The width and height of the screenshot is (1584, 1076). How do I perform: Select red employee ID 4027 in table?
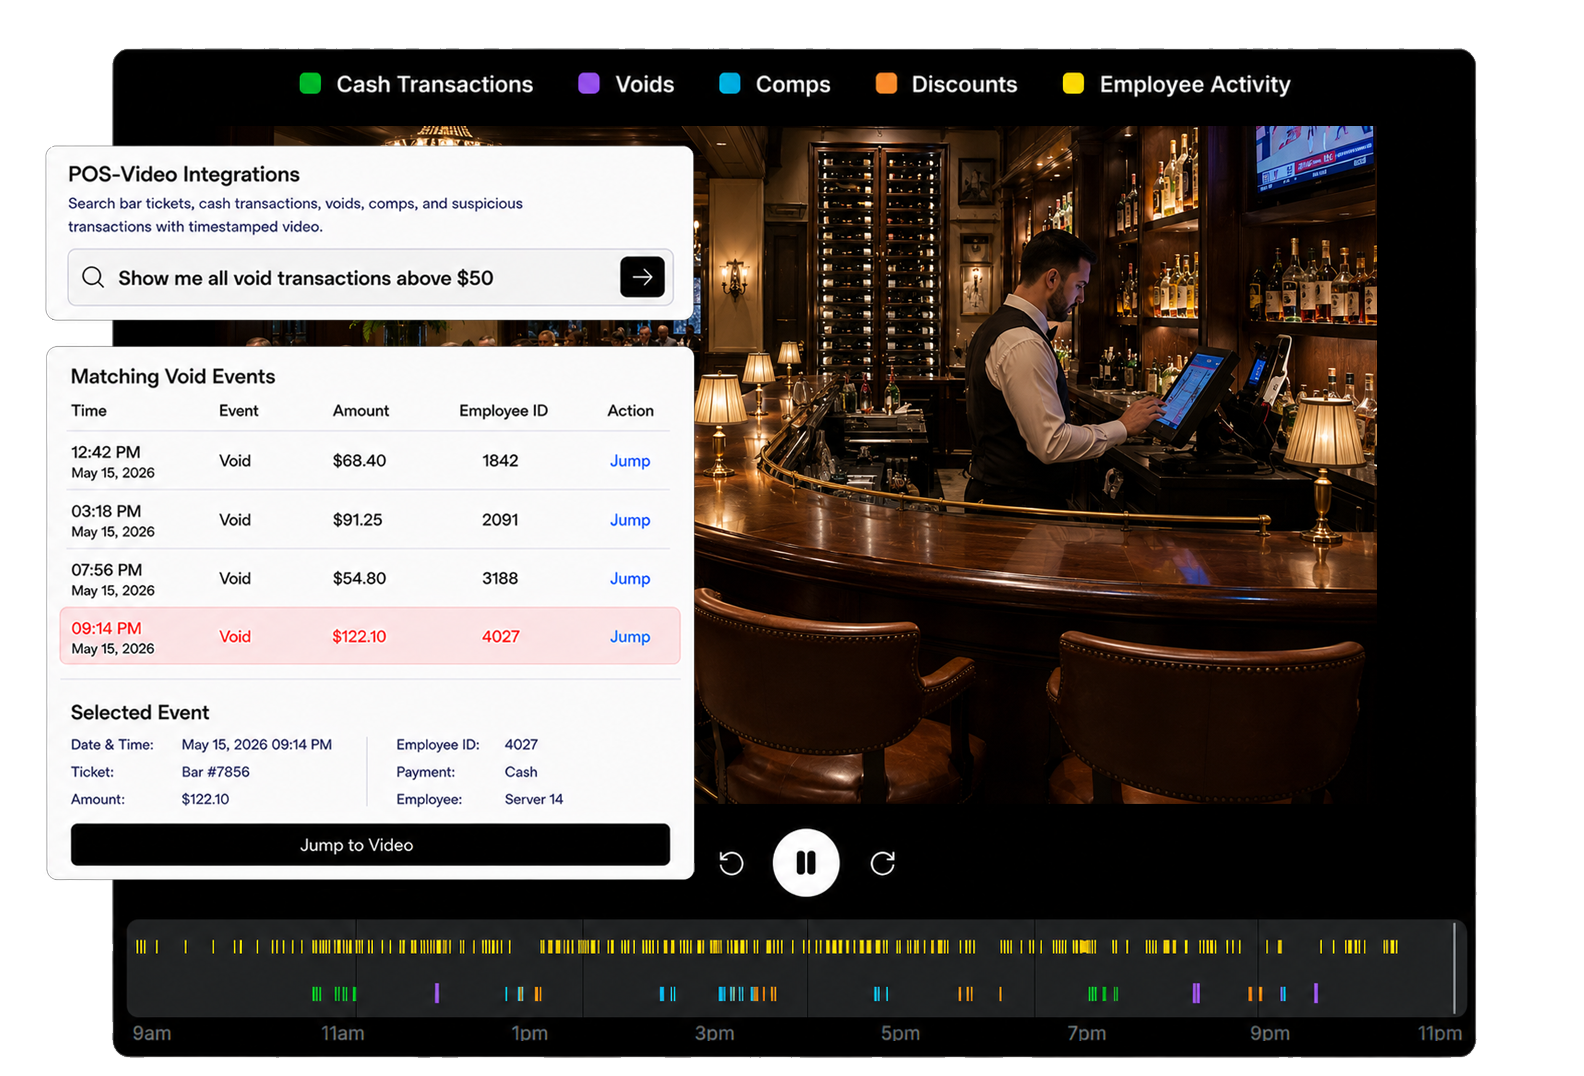(x=500, y=637)
